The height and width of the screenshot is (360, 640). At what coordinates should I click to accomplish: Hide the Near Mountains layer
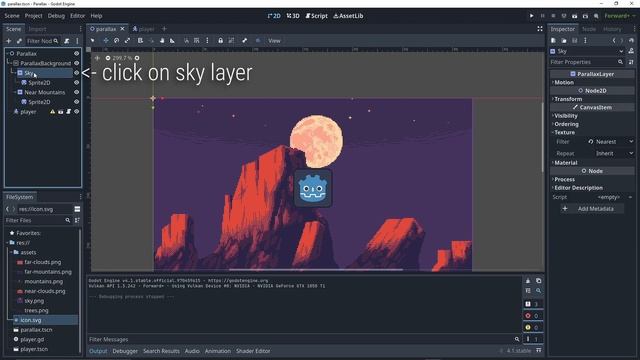(76, 92)
